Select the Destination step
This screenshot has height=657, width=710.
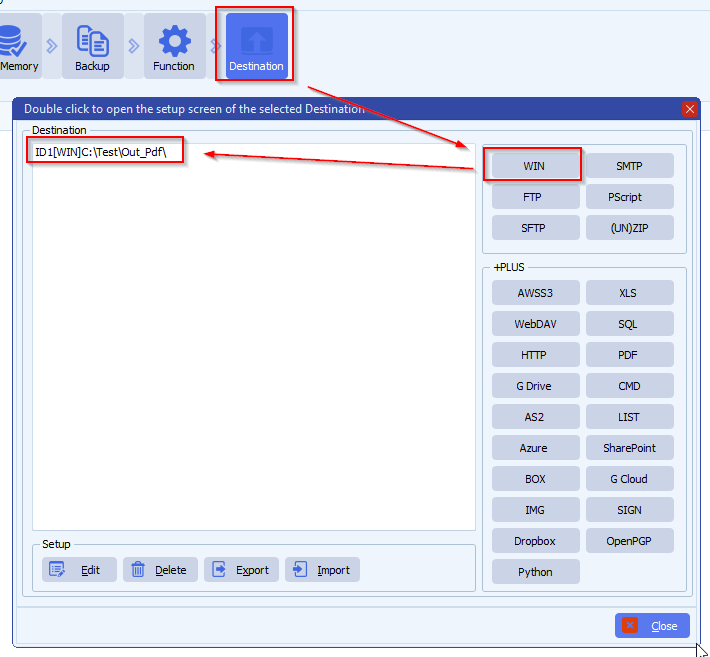tap(256, 46)
